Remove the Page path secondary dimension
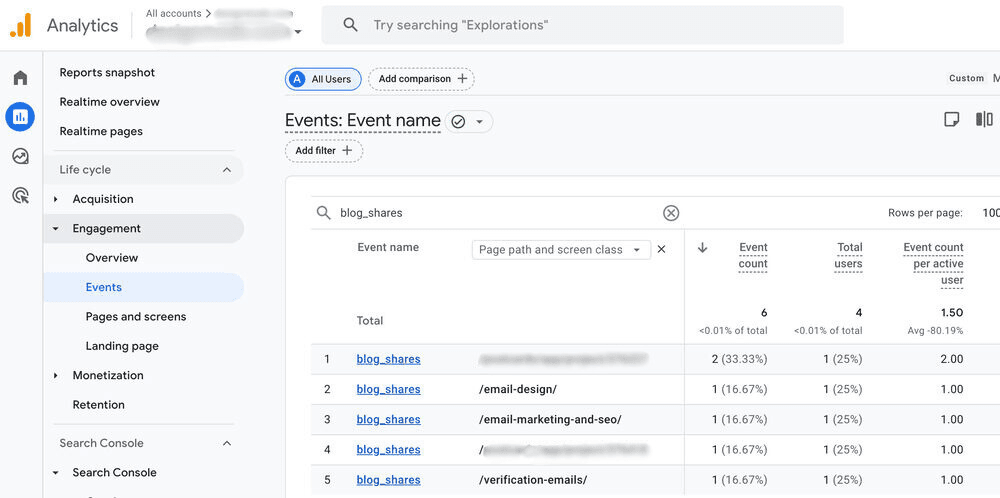This screenshot has height=498, width=1000. click(661, 249)
